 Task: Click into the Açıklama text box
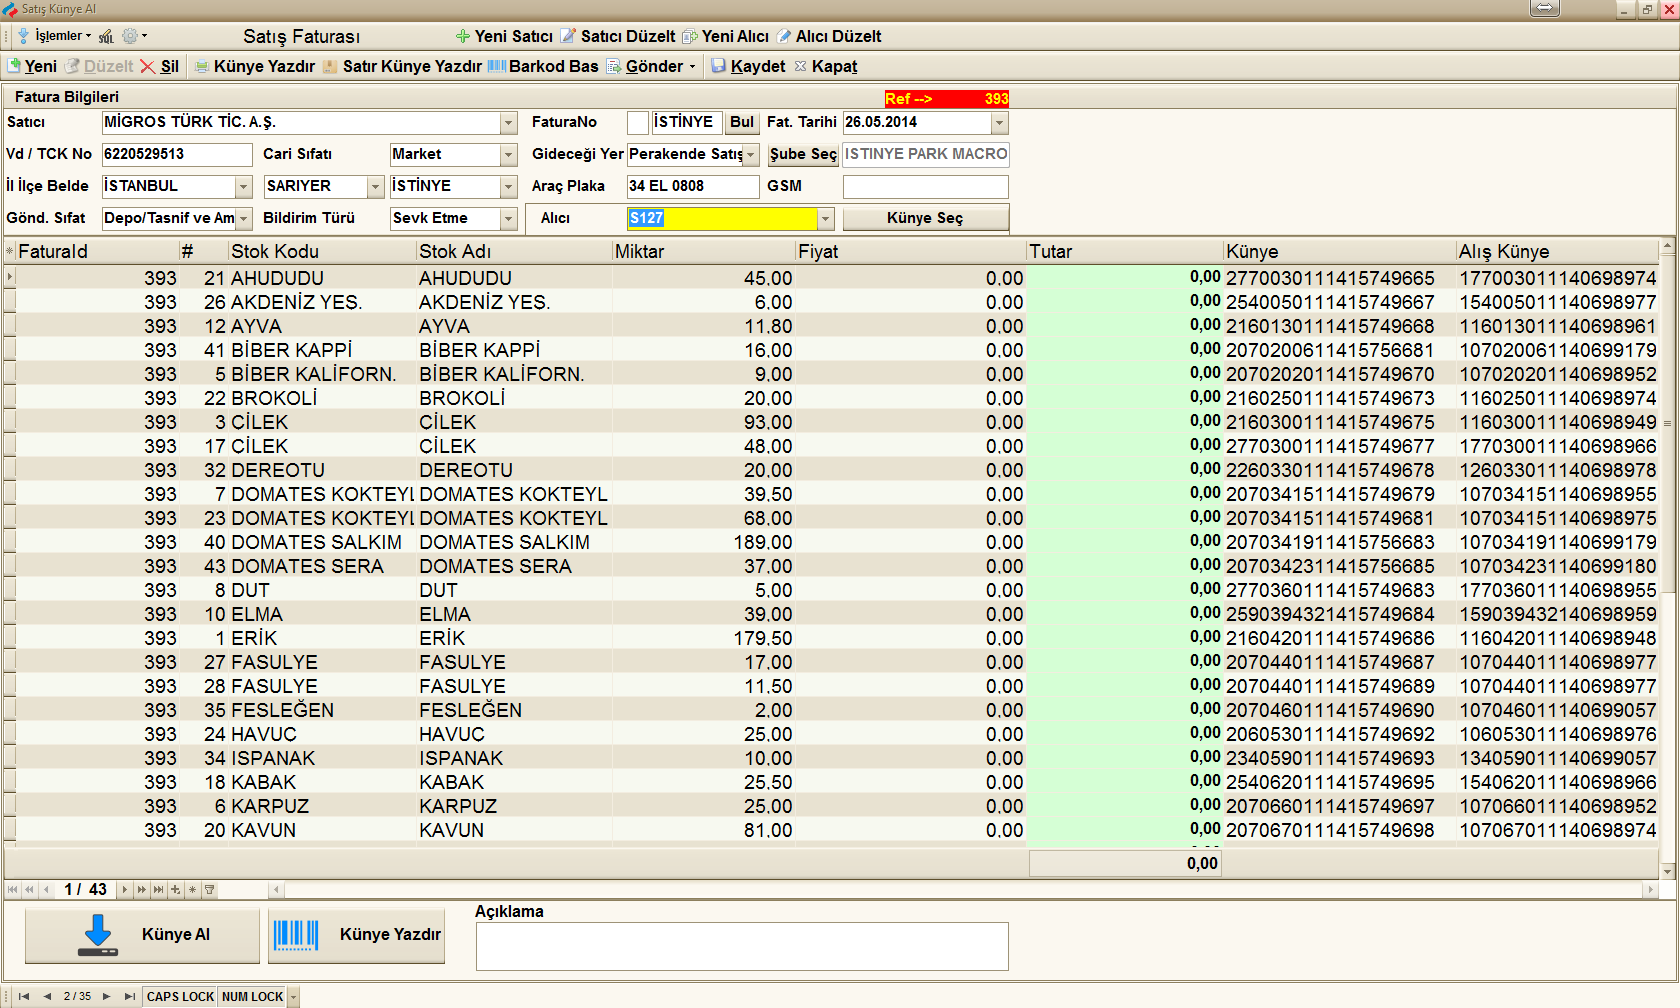[x=742, y=946]
